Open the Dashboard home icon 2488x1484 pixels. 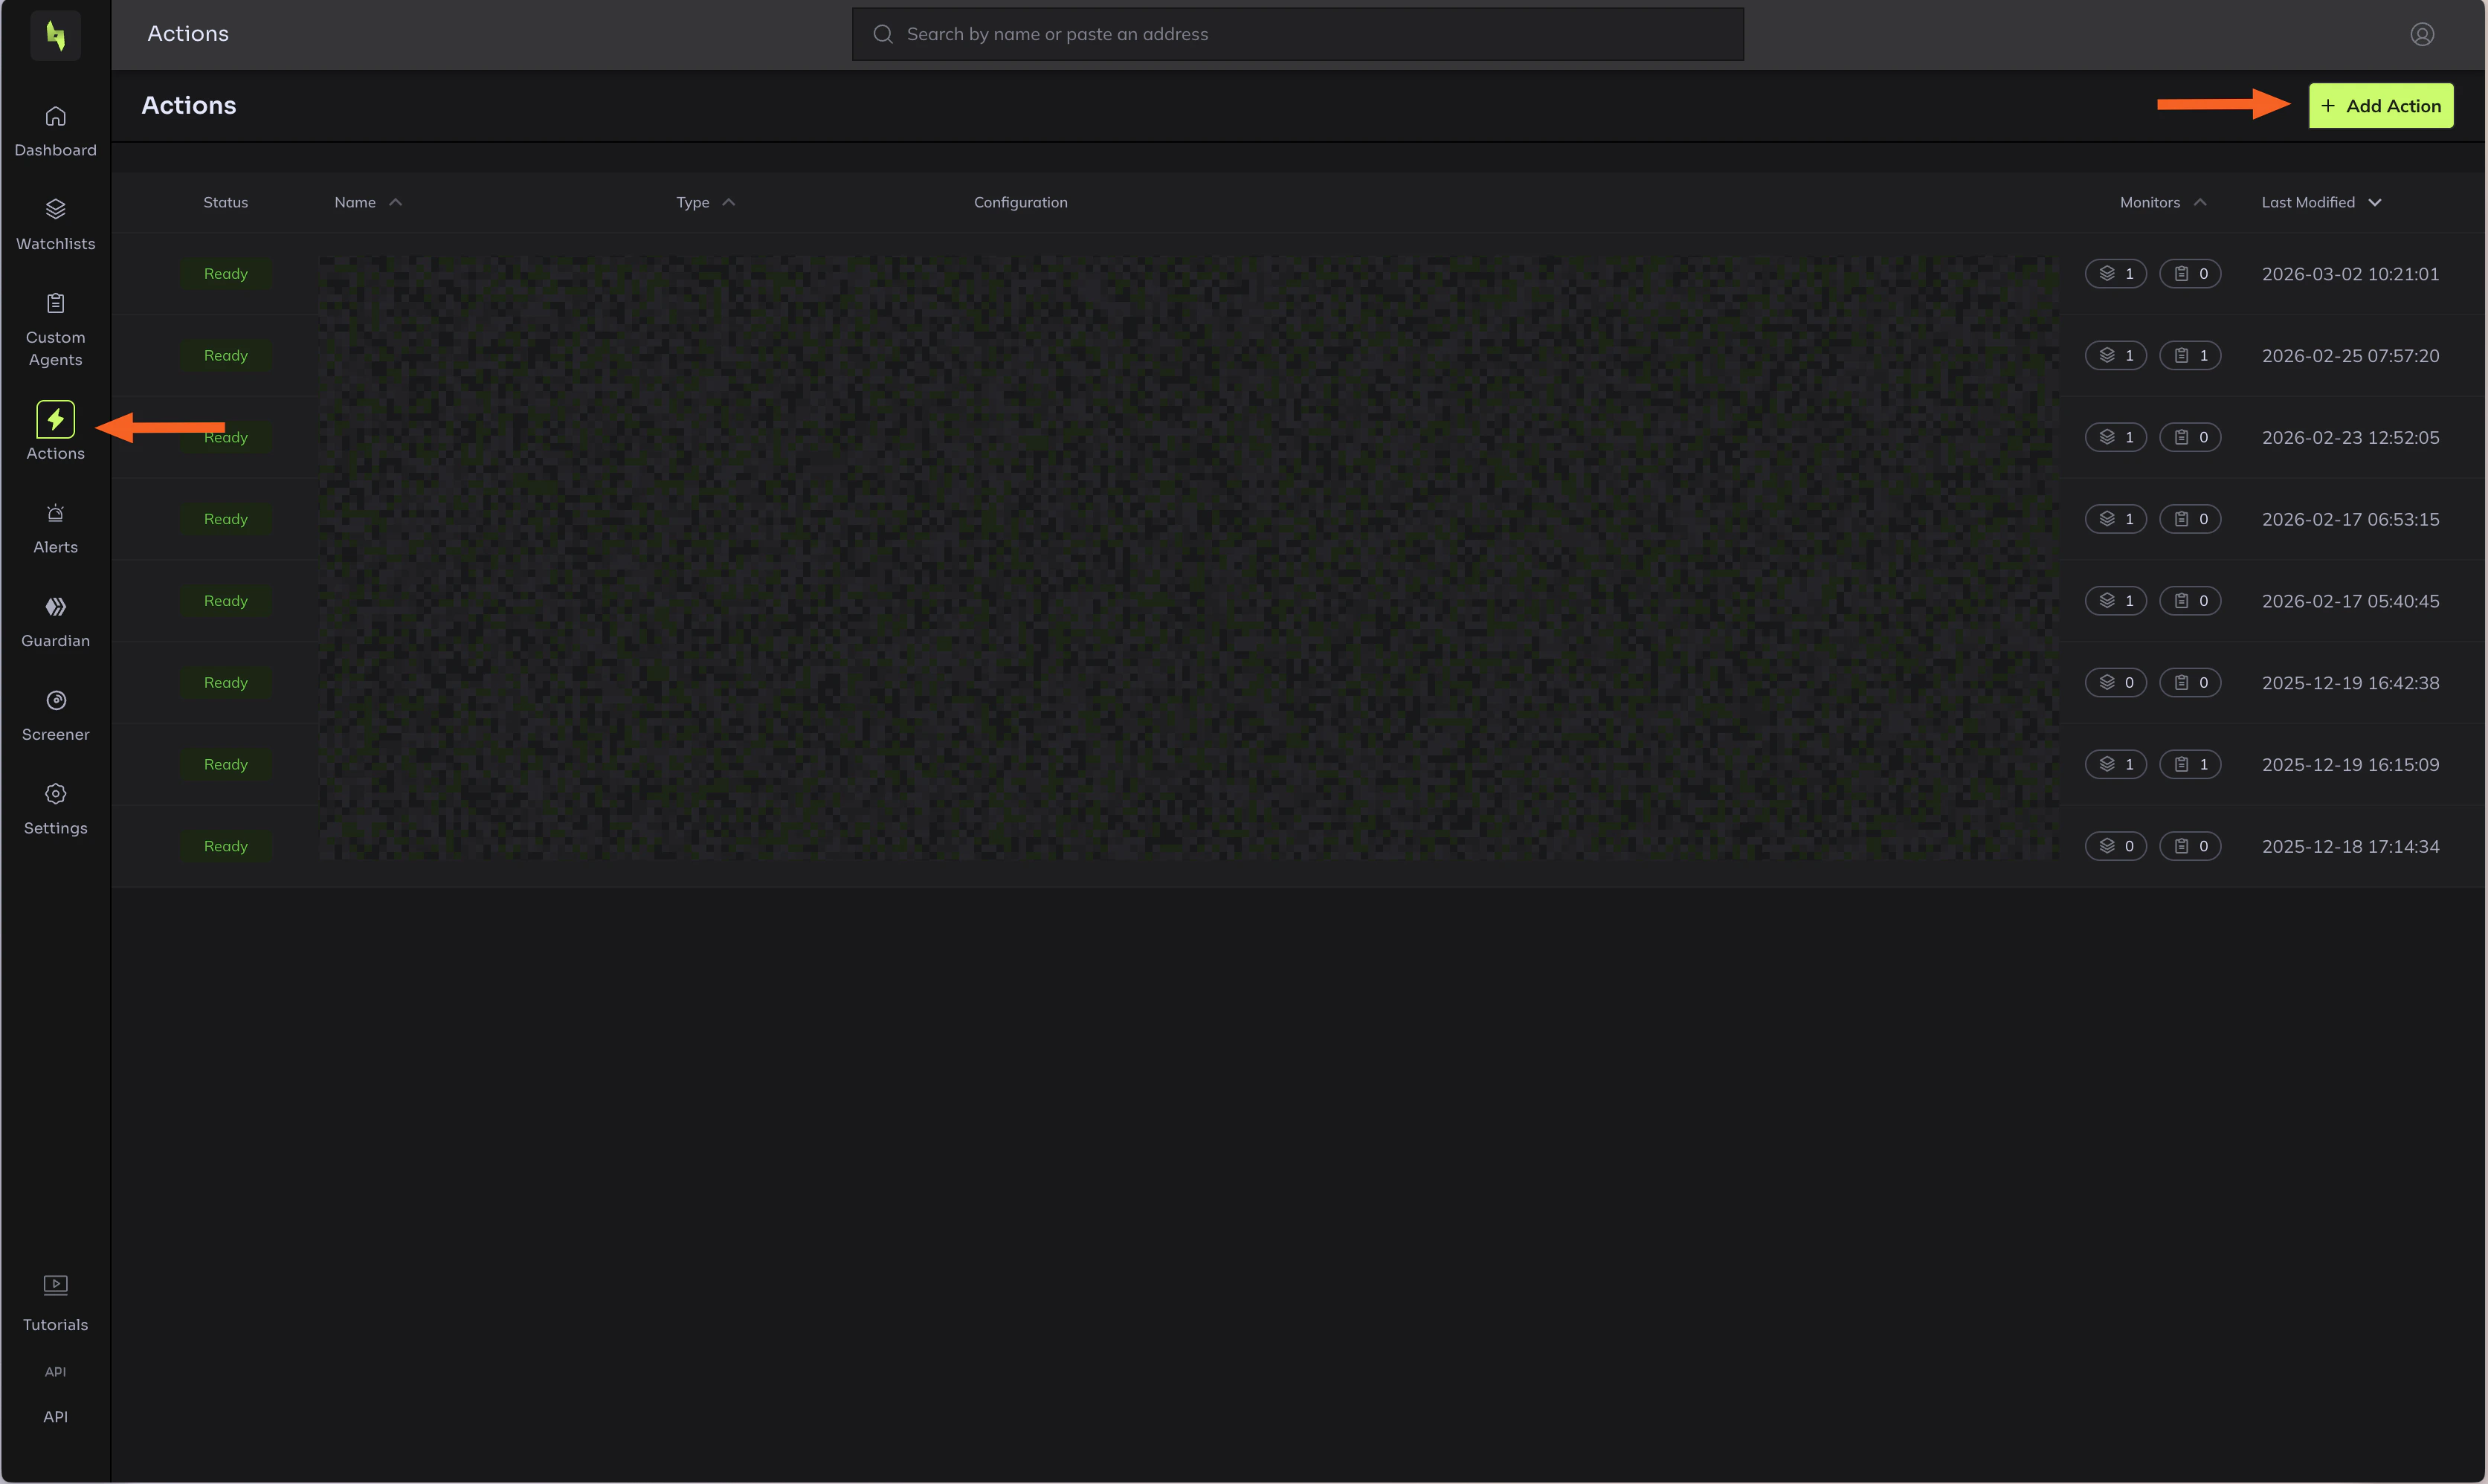point(55,117)
